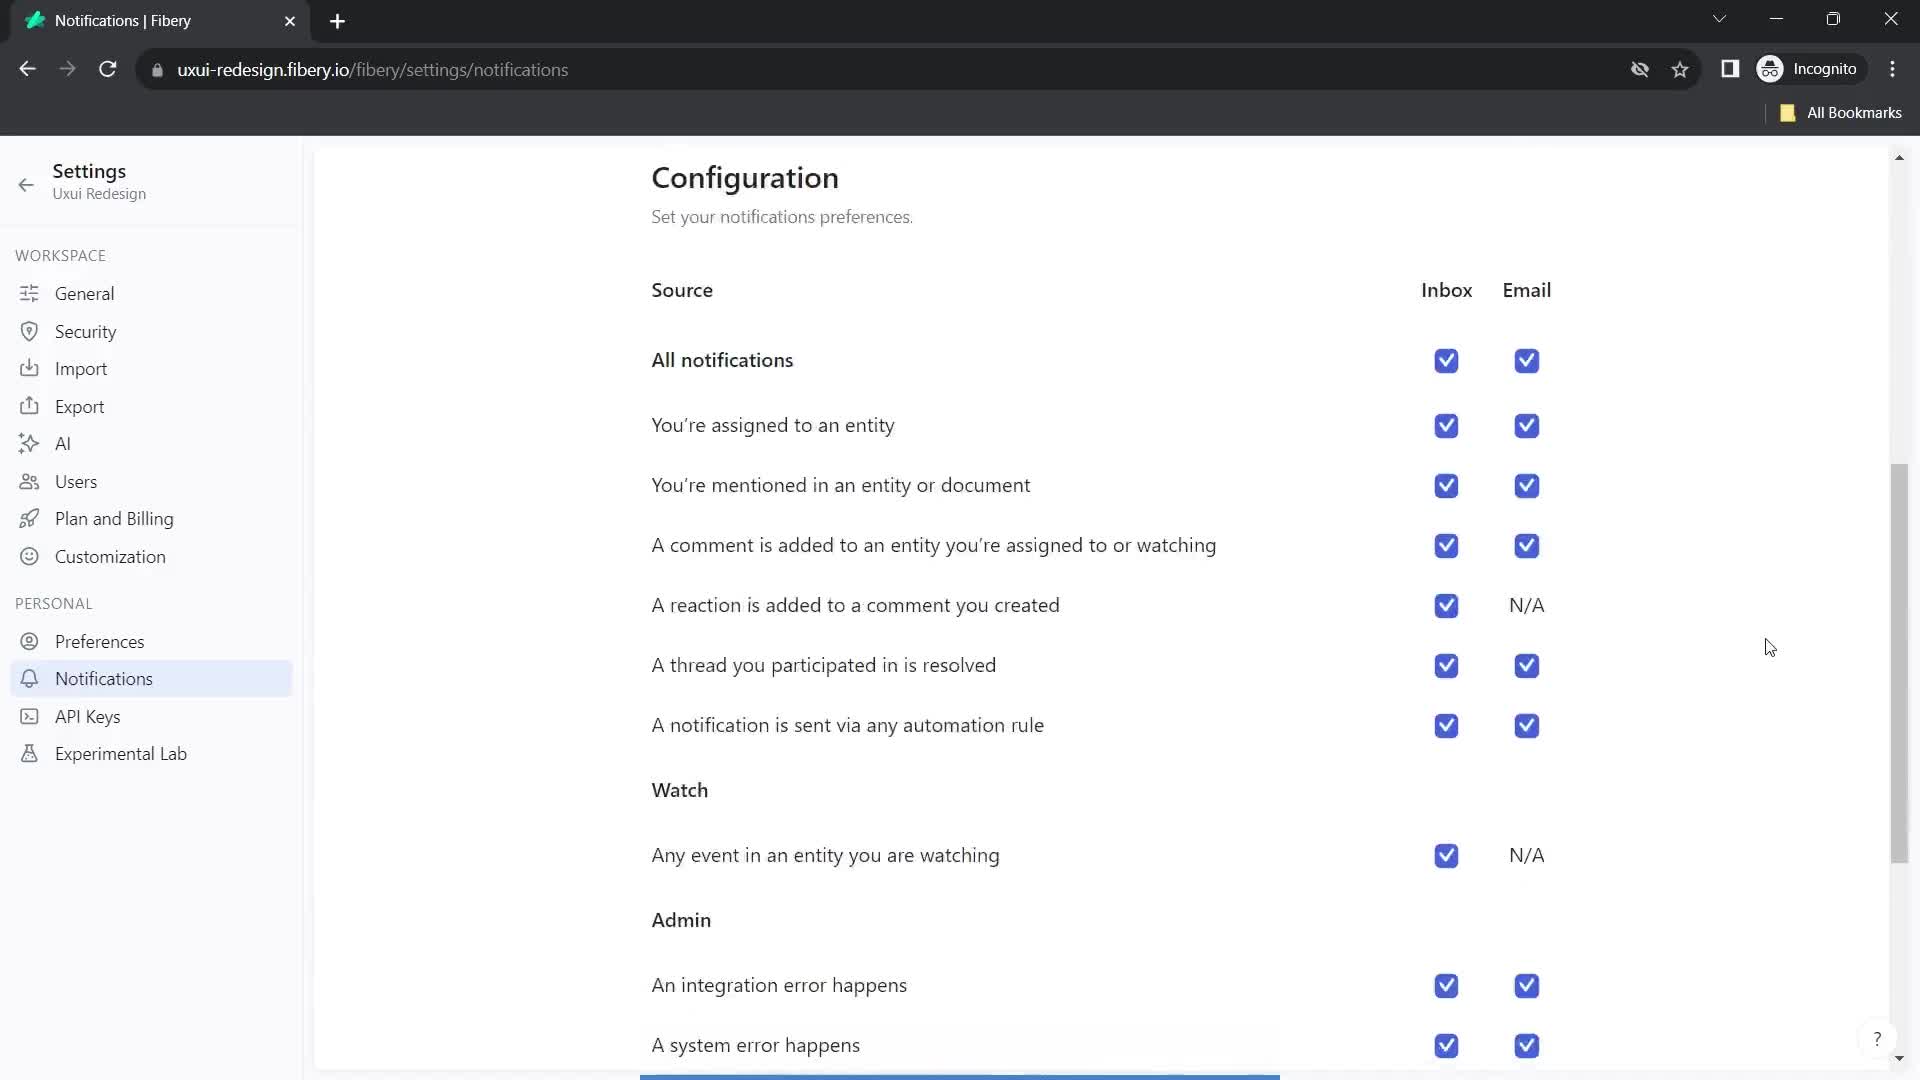Click the General settings sliders icon
The width and height of the screenshot is (1920, 1080).
tap(29, 293)
